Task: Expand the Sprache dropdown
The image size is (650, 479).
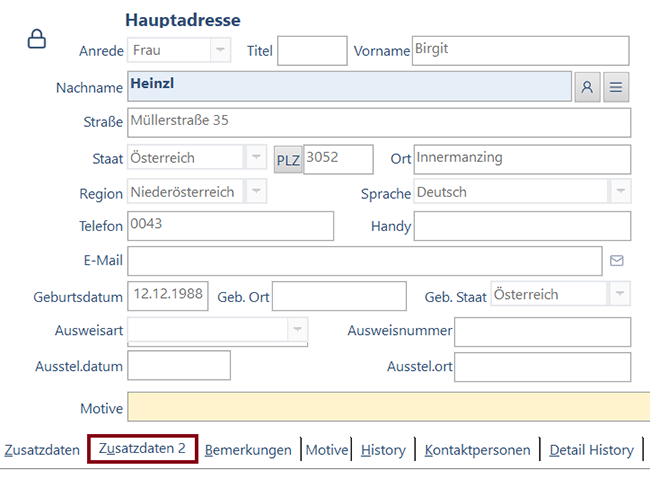Action: click(x=620, y=192)
